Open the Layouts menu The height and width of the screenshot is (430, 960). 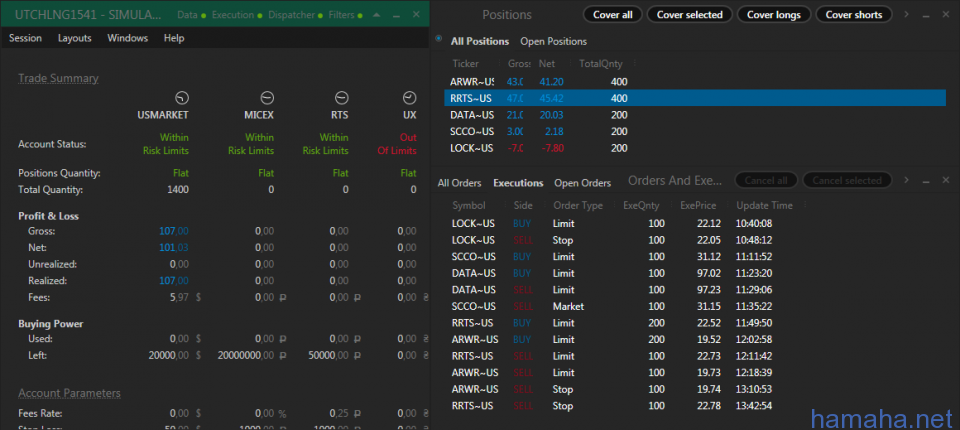(75, 38)
